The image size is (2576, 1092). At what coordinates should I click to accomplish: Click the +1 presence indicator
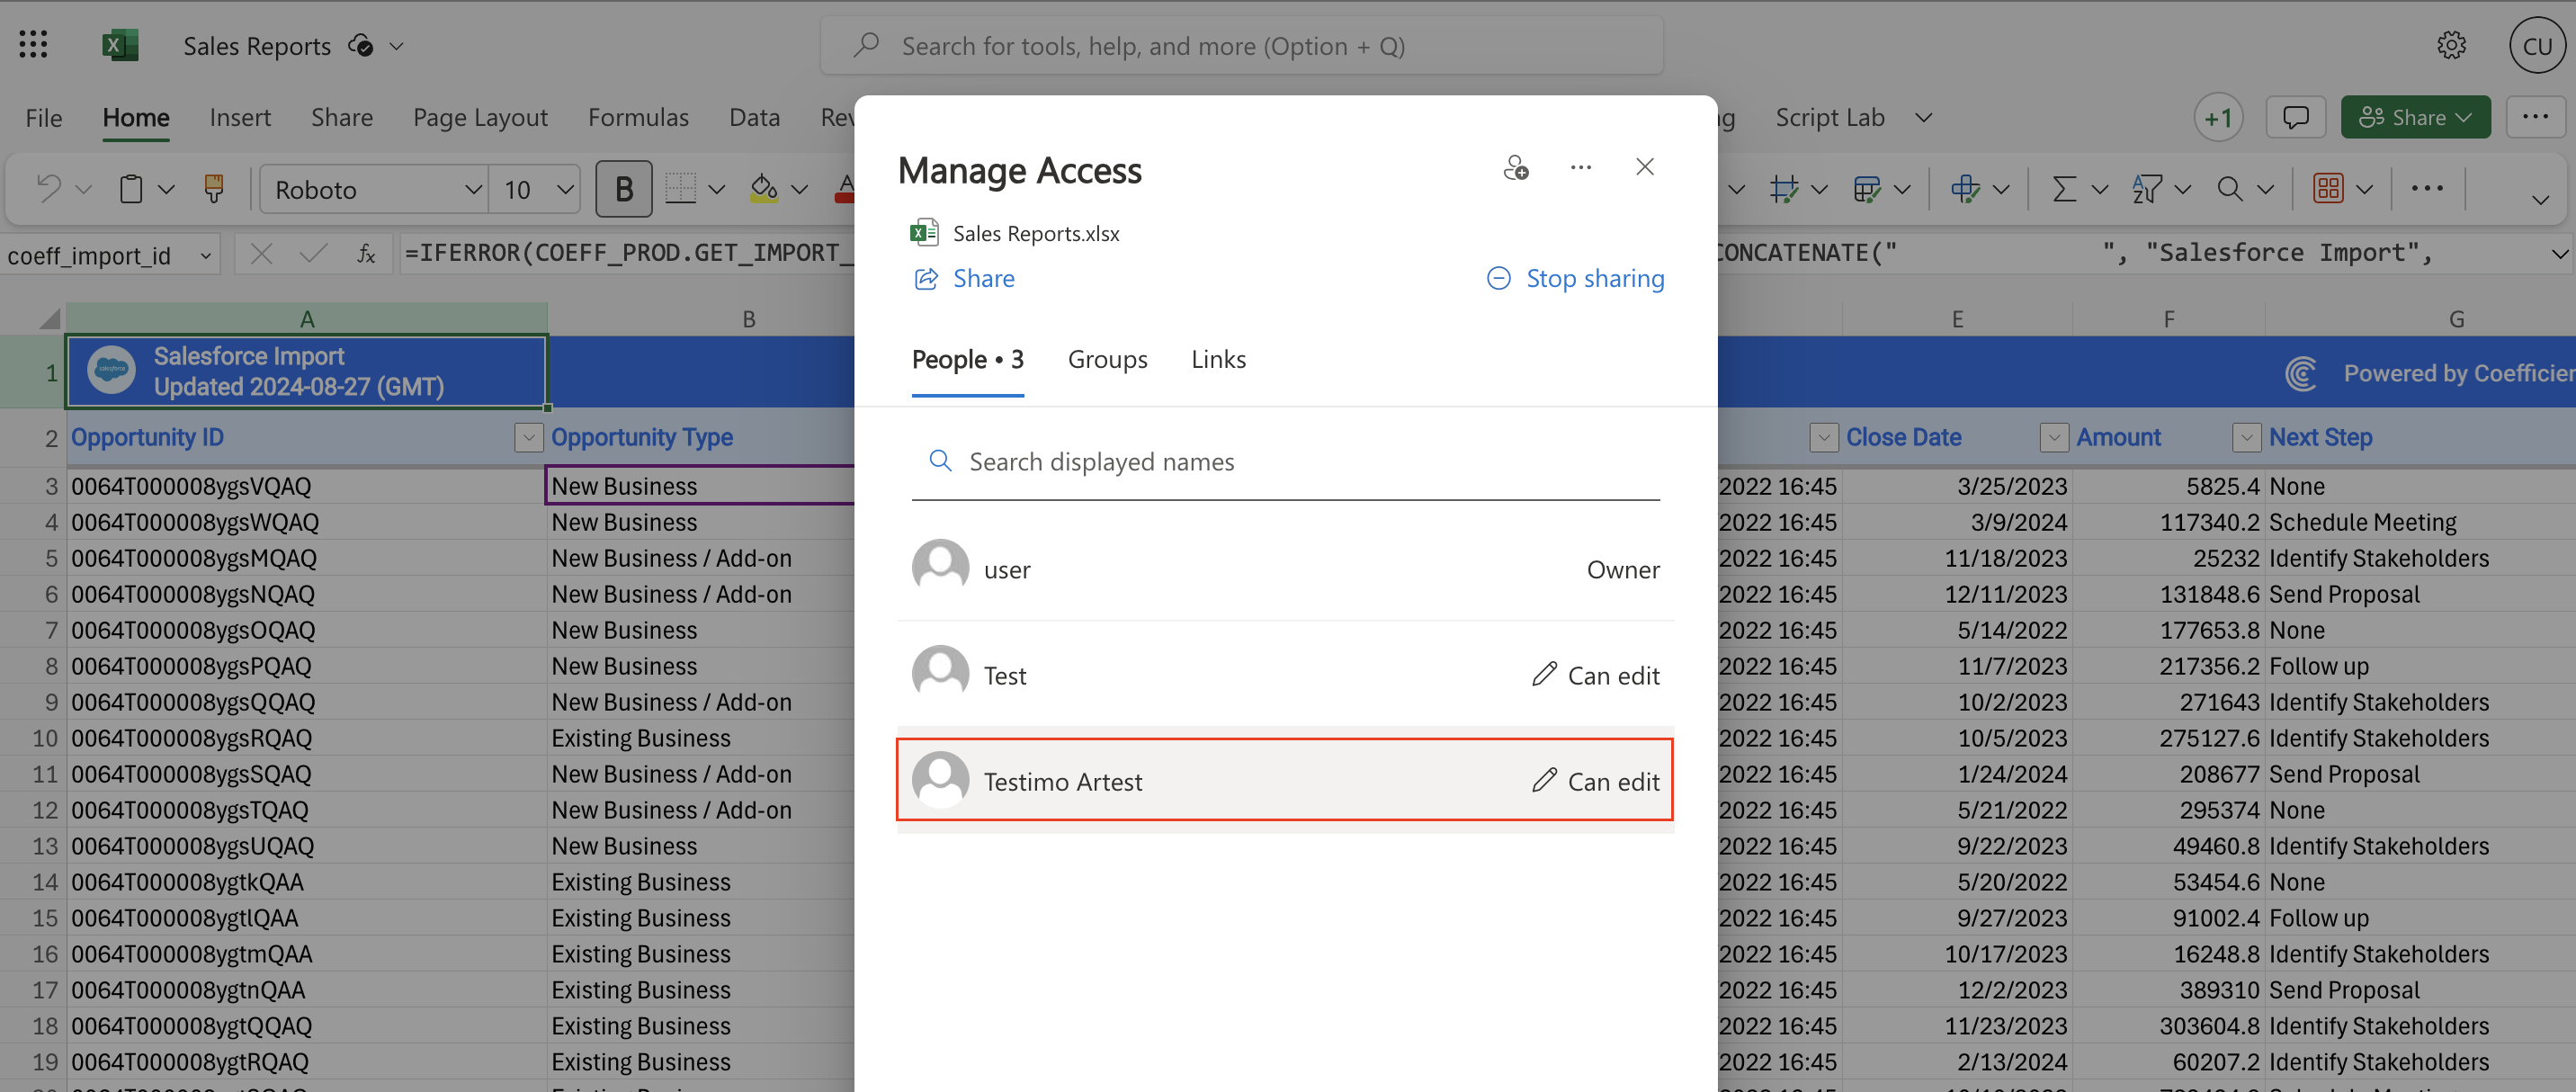2218,118
